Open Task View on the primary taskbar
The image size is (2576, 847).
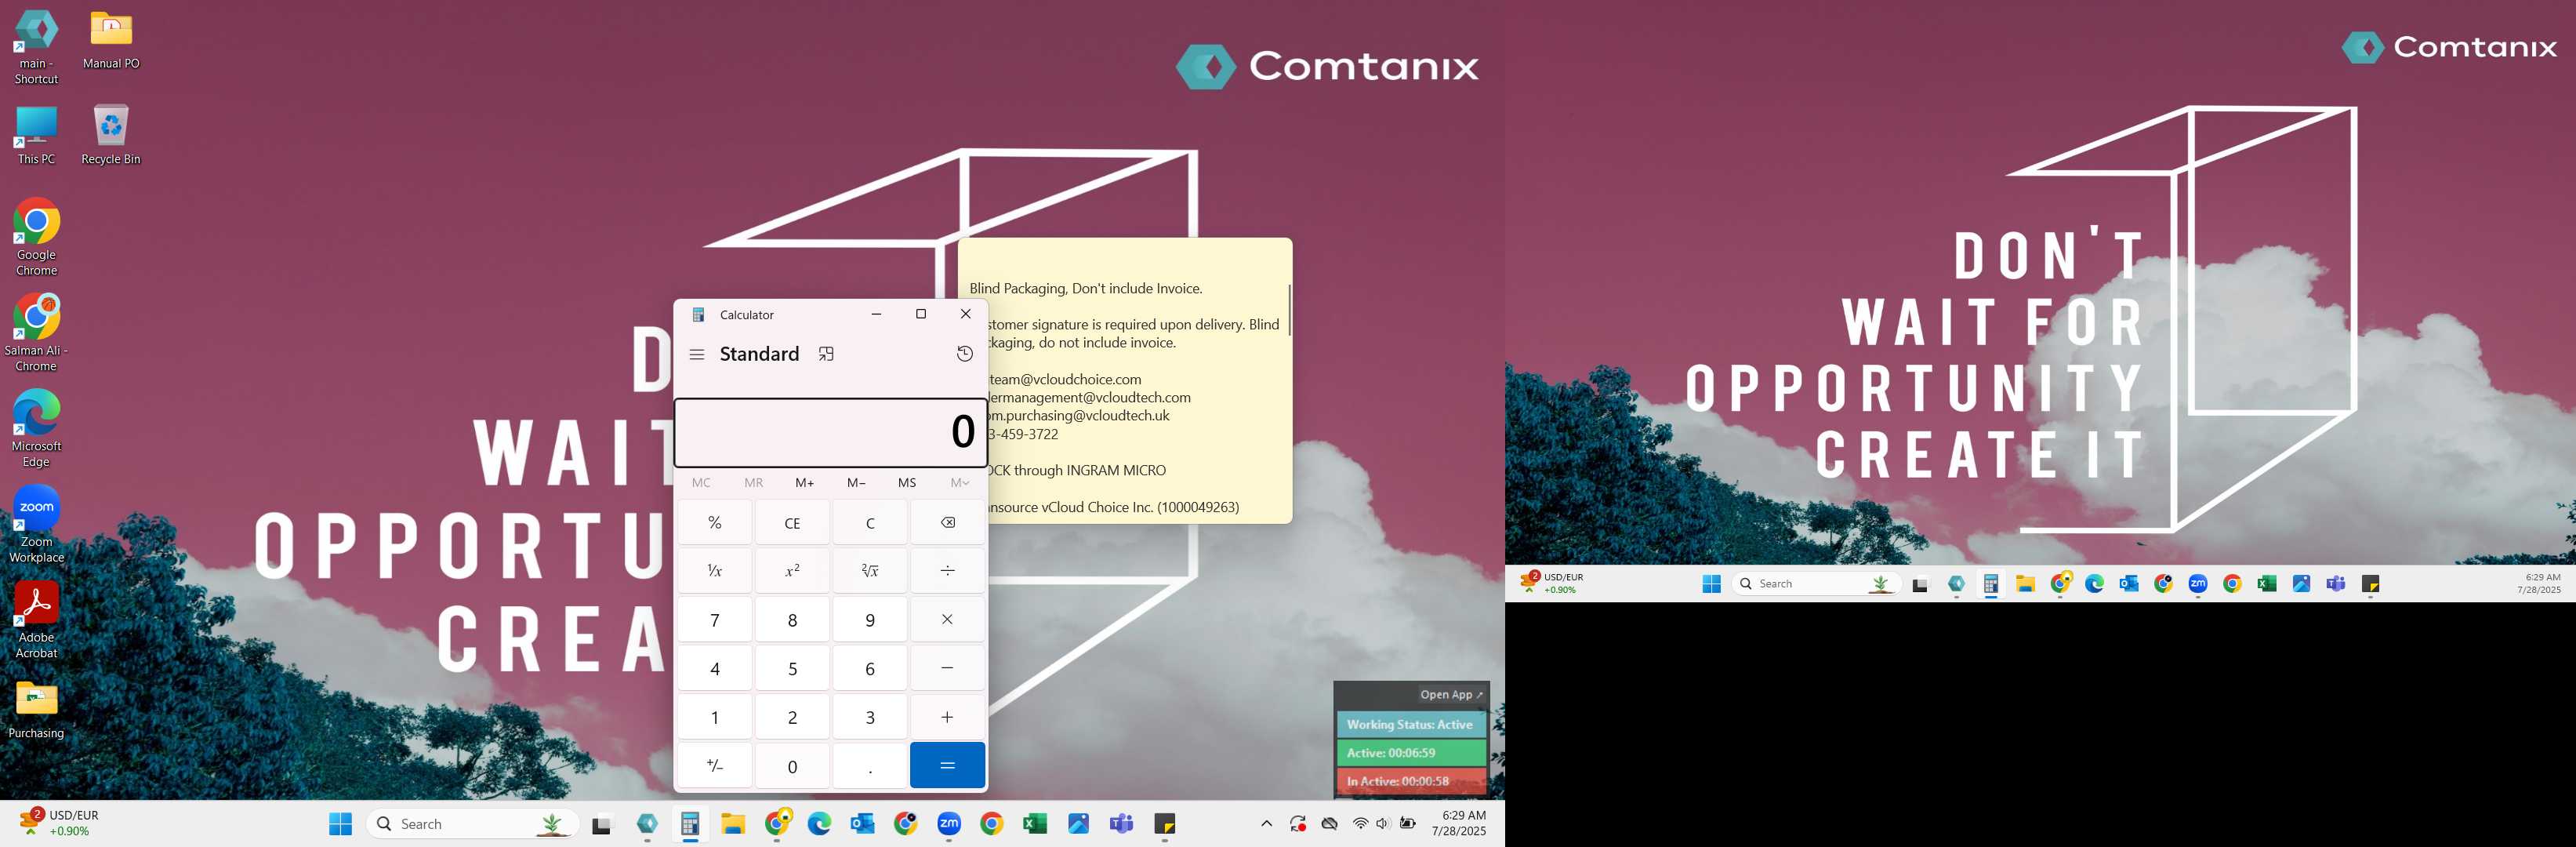click(x=601, y=823)
